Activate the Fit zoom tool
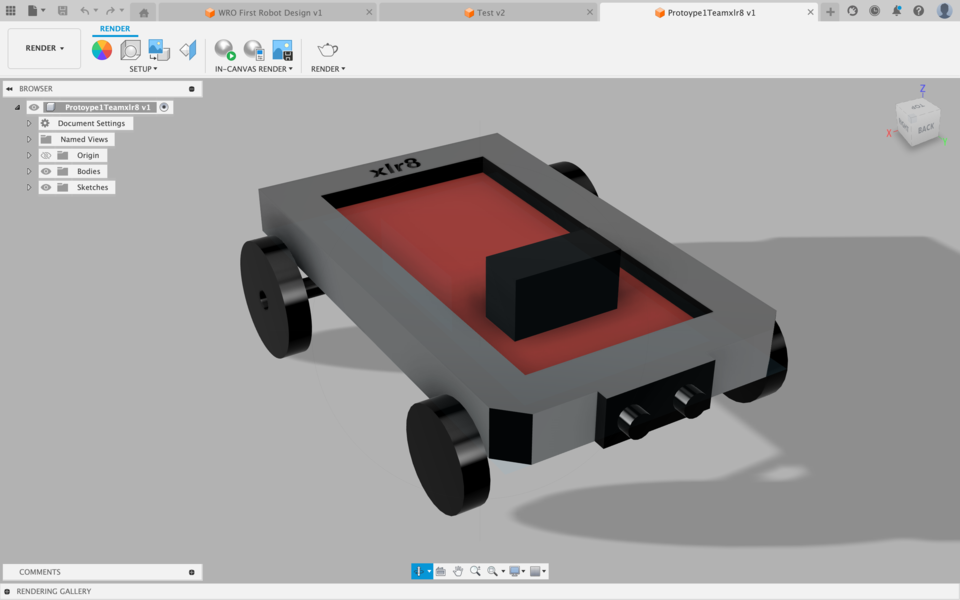 pyautogui.click(x=494, y=571)
